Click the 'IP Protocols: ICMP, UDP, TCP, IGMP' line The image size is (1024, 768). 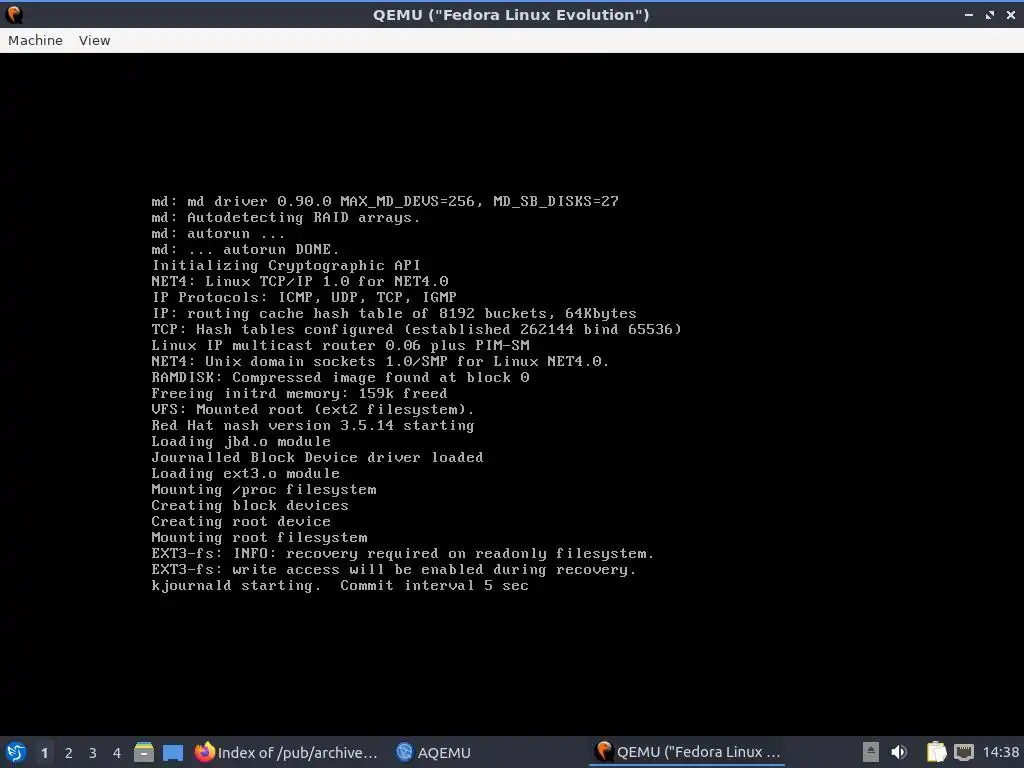[x=304, y=297]
